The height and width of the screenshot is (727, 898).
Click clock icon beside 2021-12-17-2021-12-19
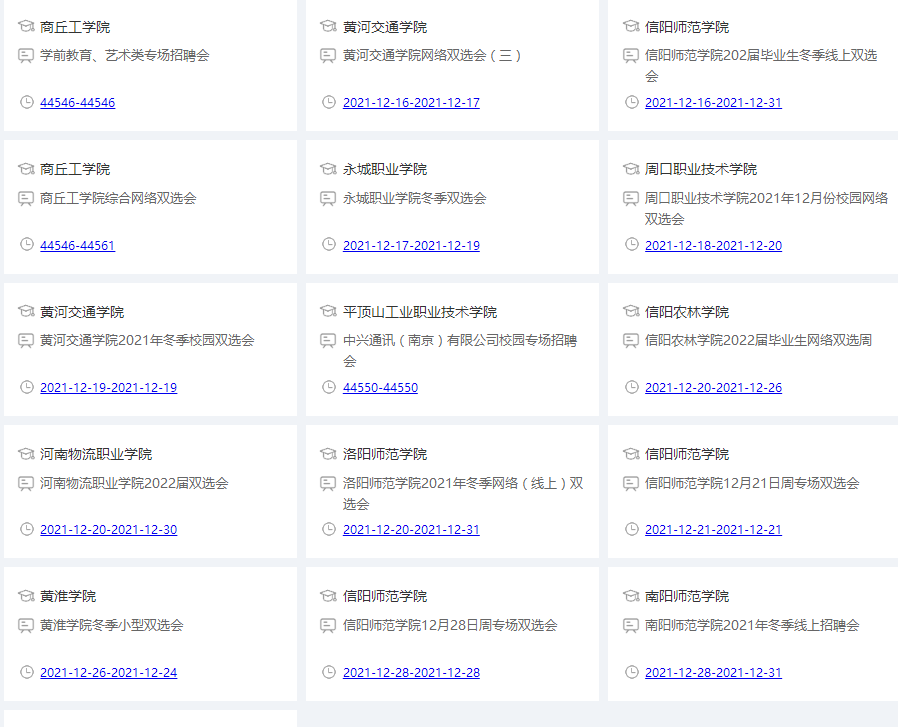[x=328, y=245]
